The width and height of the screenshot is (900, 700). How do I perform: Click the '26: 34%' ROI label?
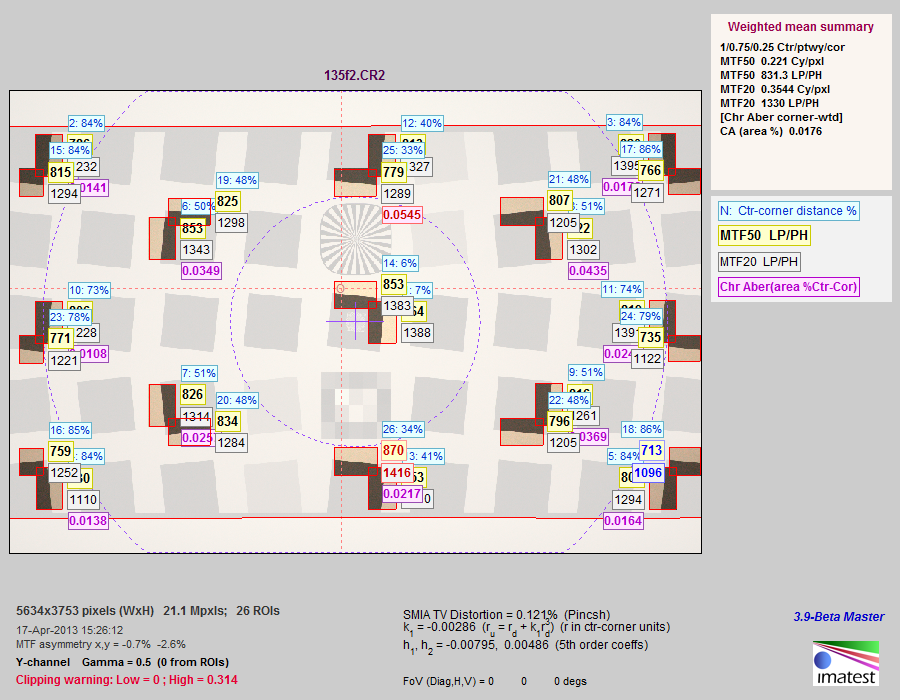pyautogui.click(x=401, y=430)
